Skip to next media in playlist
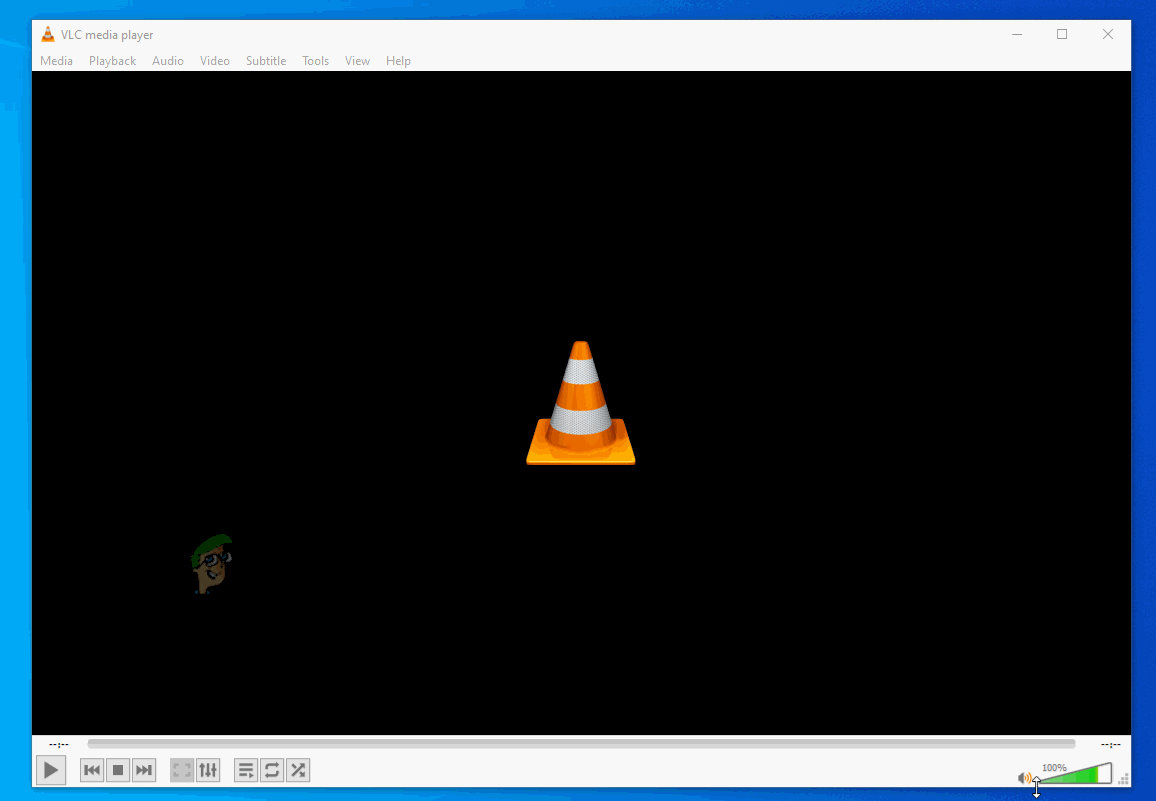 [x=144, y=771]
